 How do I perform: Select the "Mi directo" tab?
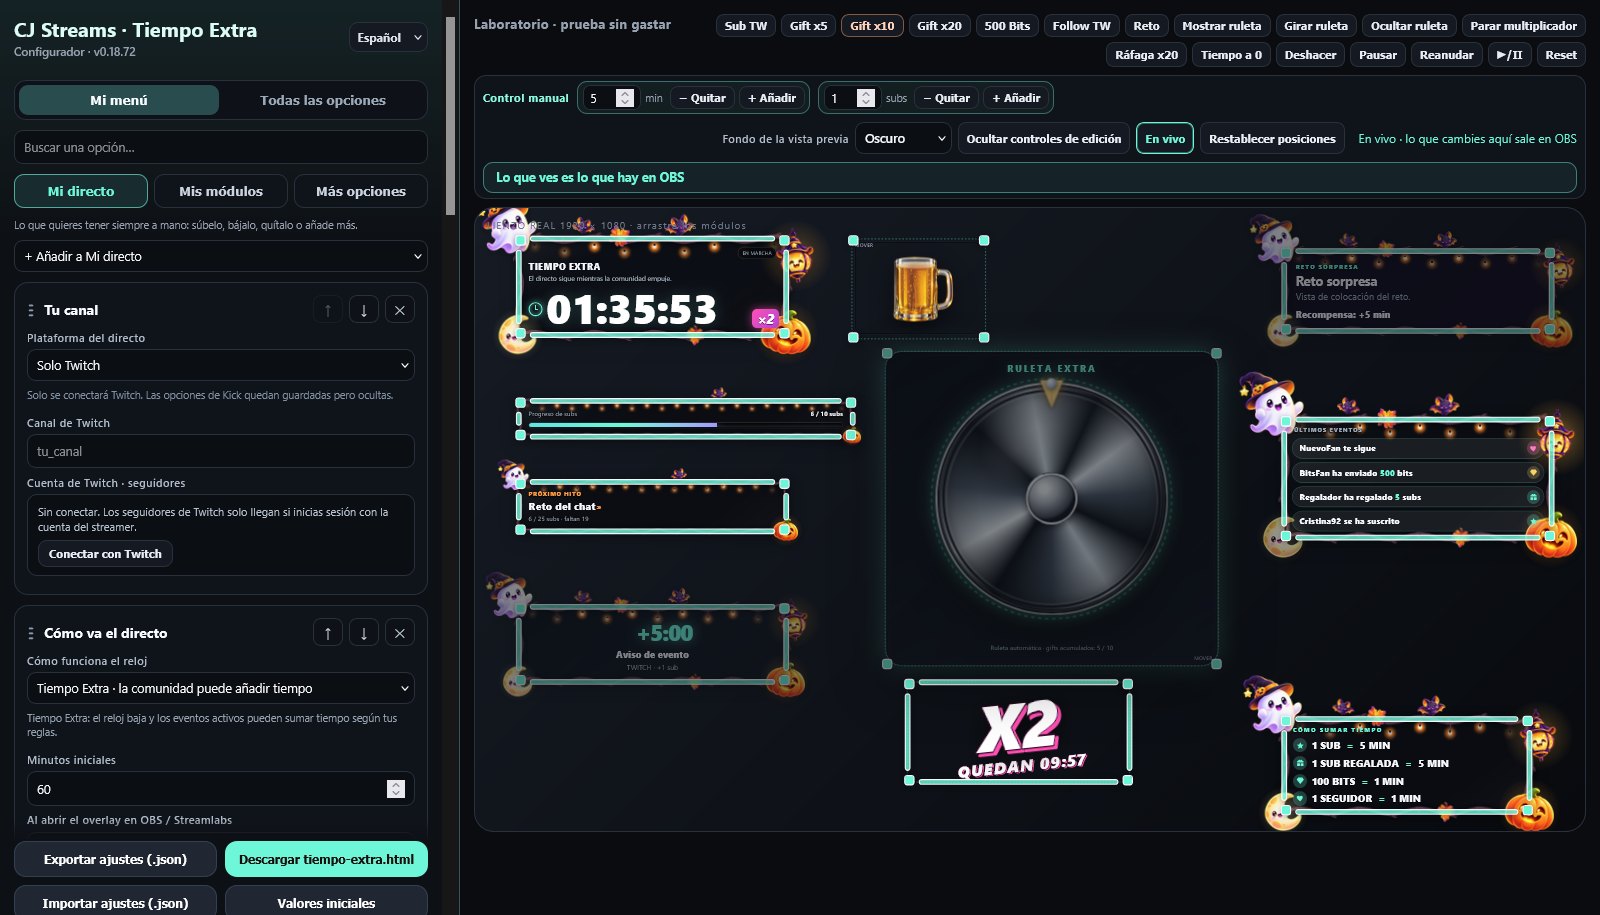coord(81,191)
